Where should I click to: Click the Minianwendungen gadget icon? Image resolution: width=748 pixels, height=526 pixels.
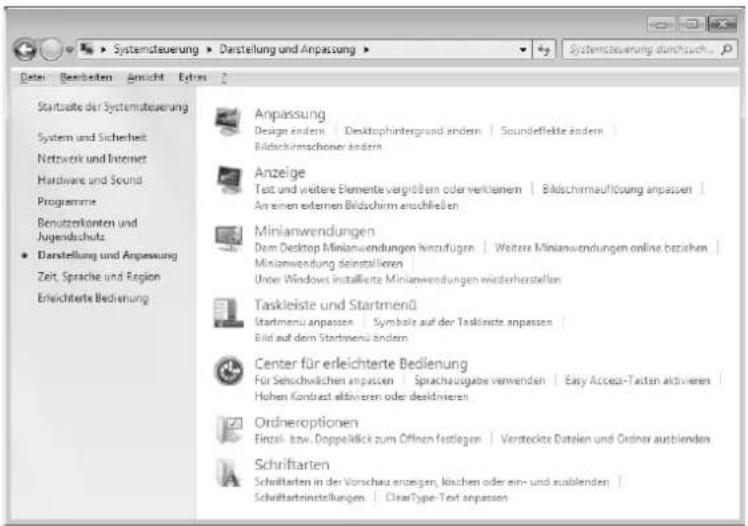[x=229, y=238]
